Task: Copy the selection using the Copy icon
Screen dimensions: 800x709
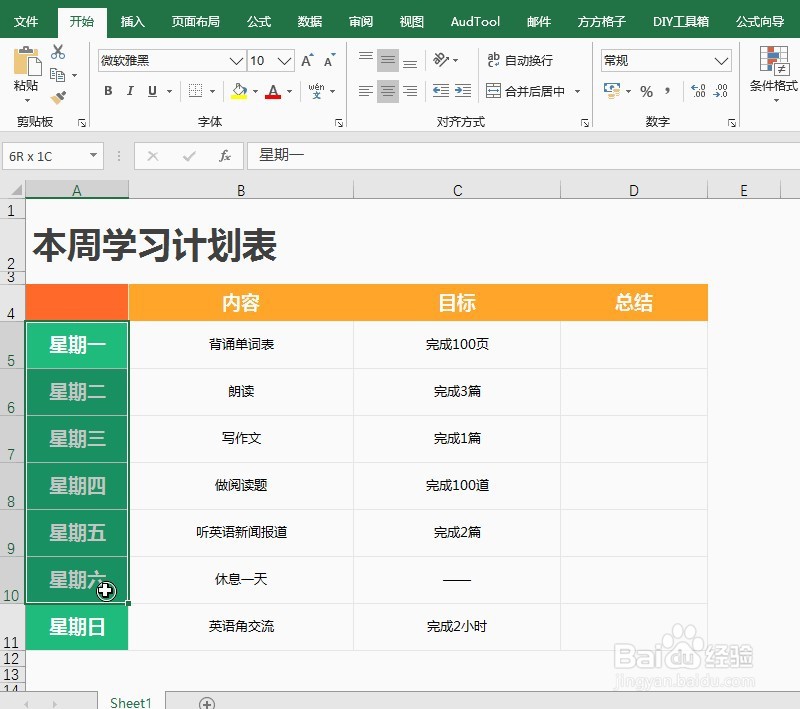Action: (59, 76)
